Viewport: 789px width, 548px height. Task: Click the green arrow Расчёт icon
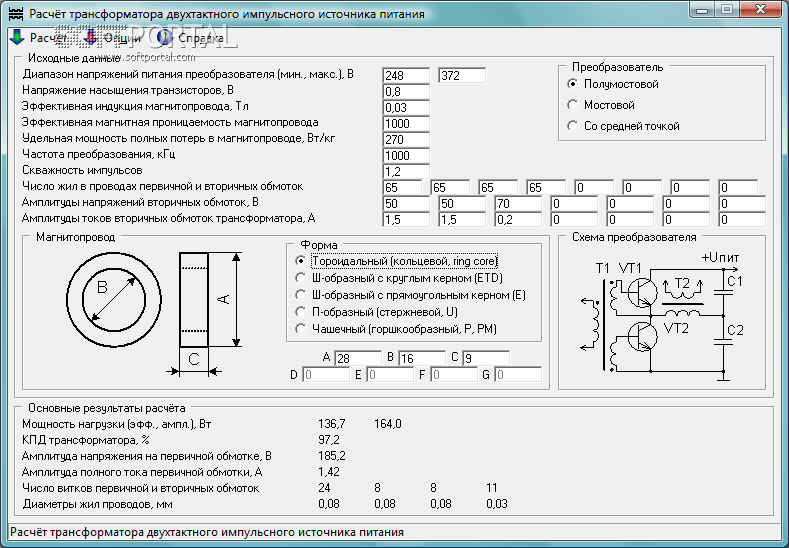[17, 37]
